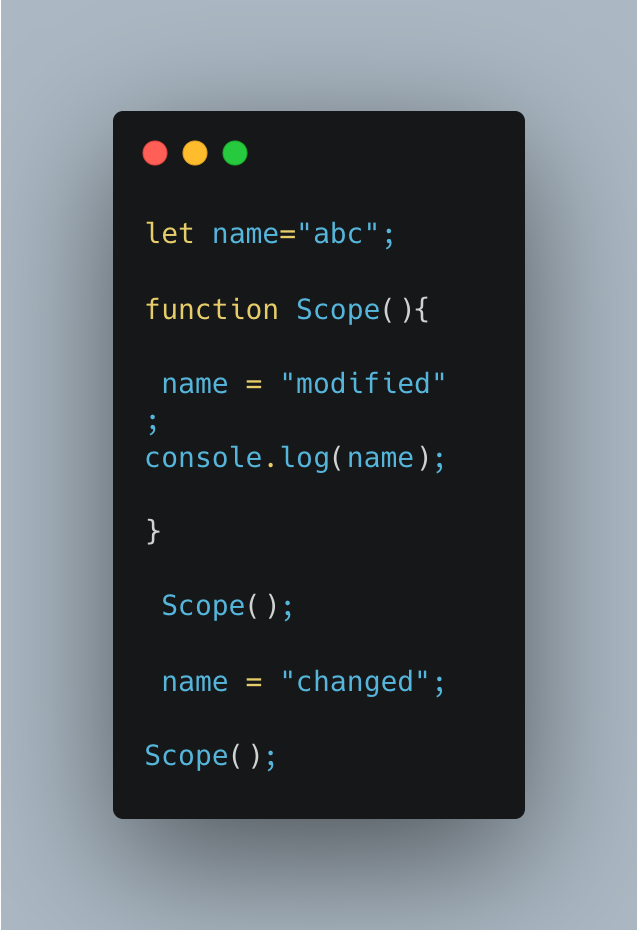Click the lone semicolon below "modified"
638x930 pixels.
pos(152,424)
